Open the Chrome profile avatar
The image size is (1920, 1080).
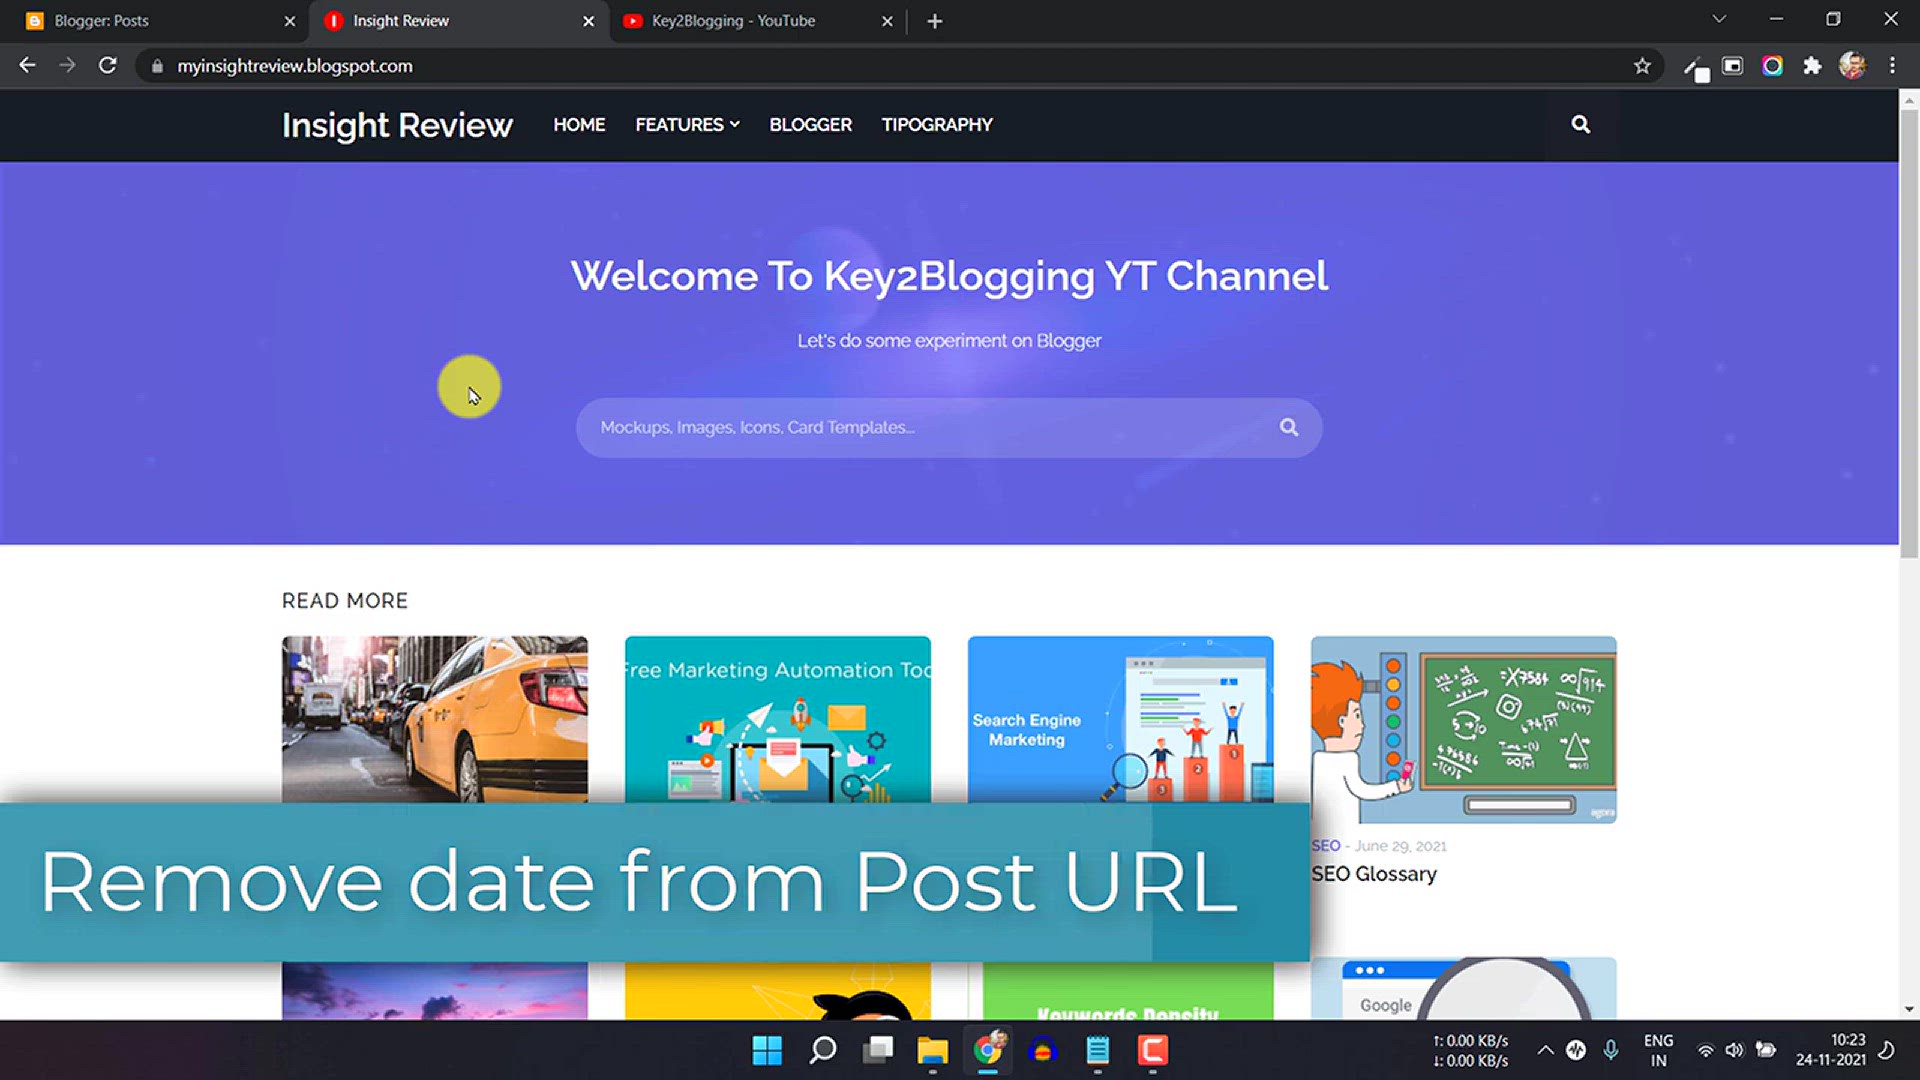point(1852,66)
